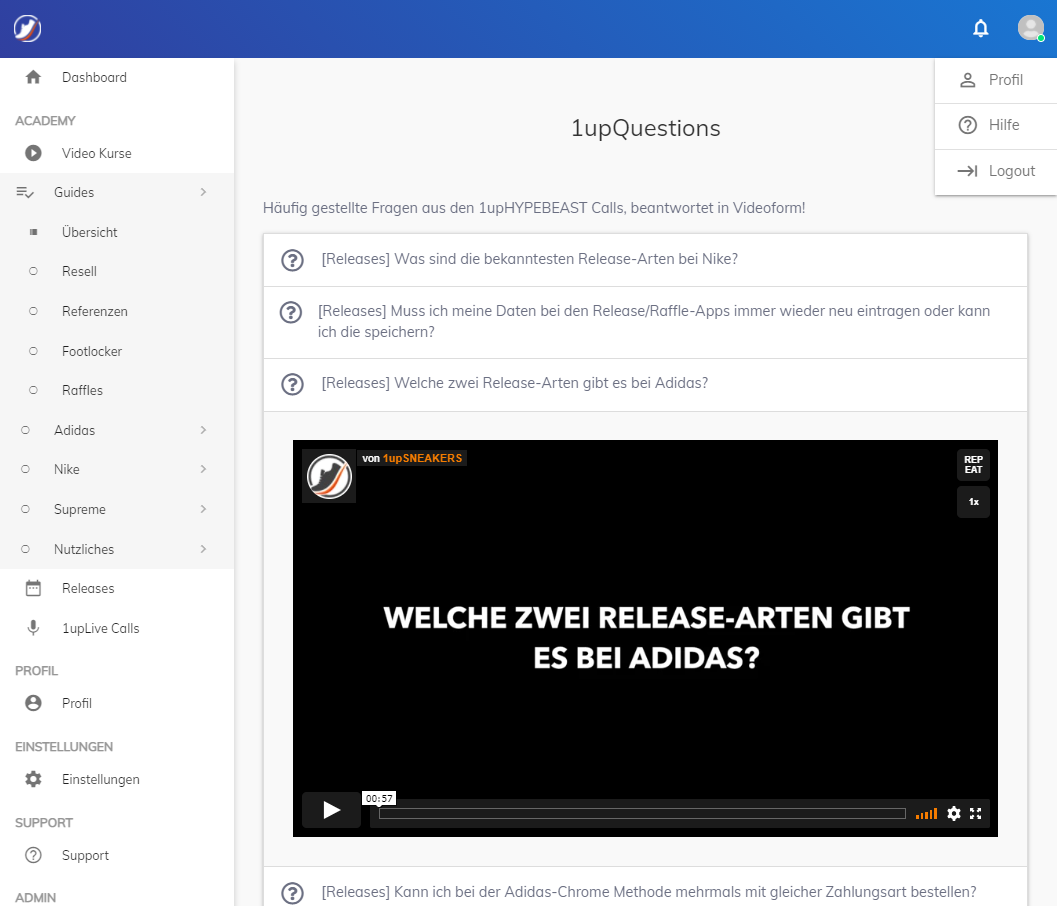Open the Nike guides label

[67, 469]
